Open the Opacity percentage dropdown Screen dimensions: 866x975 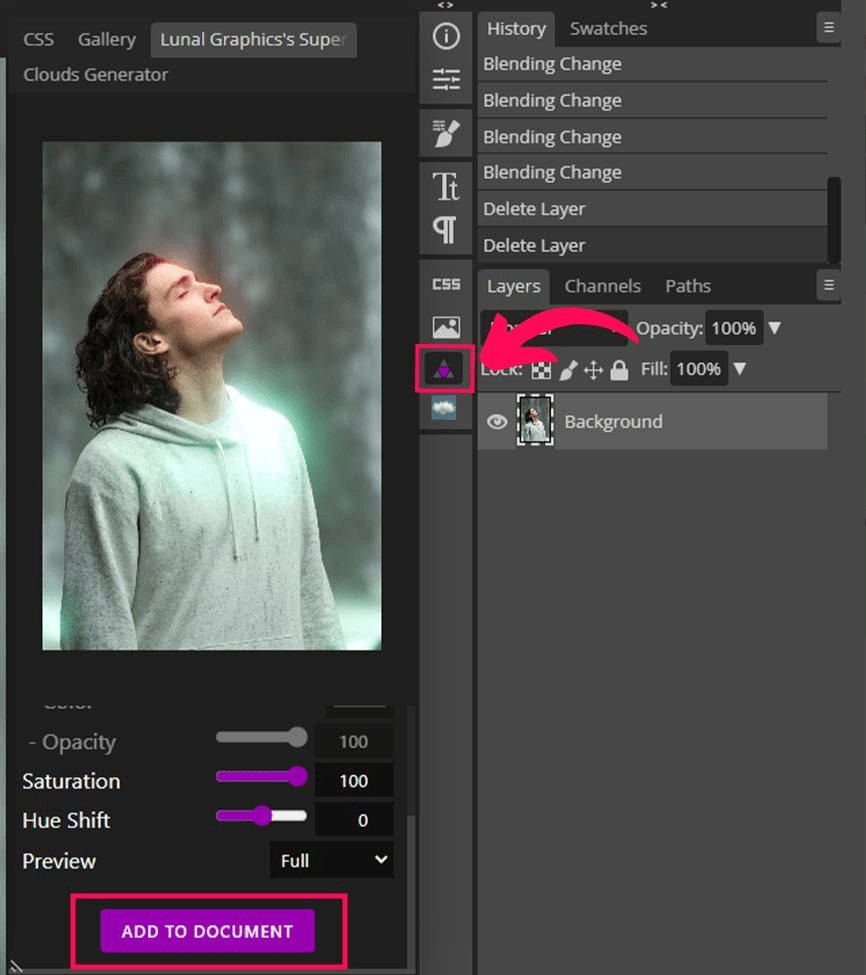pos(776,327)
